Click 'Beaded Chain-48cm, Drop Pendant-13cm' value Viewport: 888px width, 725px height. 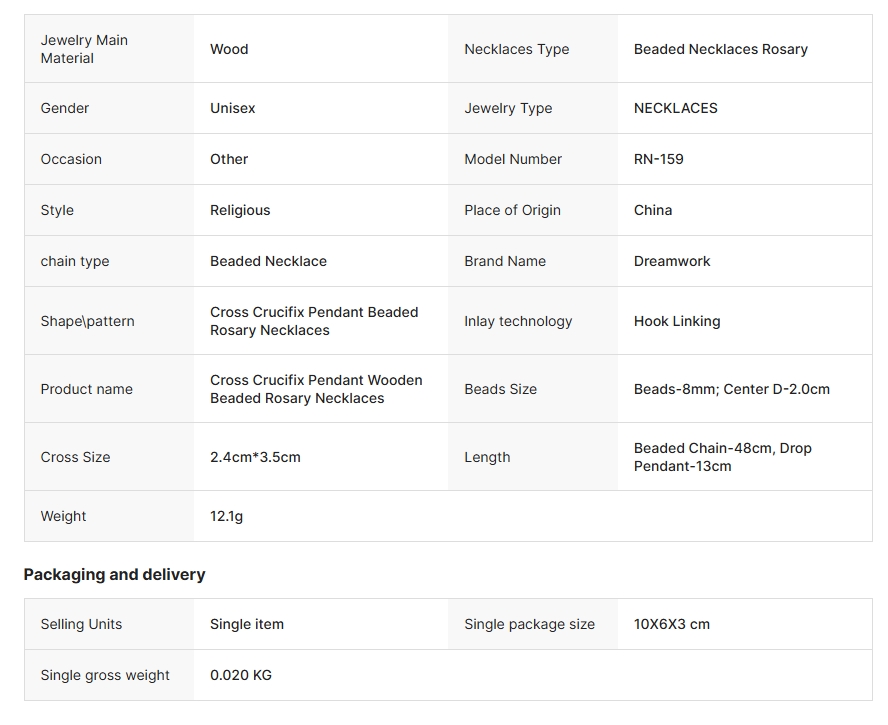coord(722,457)
